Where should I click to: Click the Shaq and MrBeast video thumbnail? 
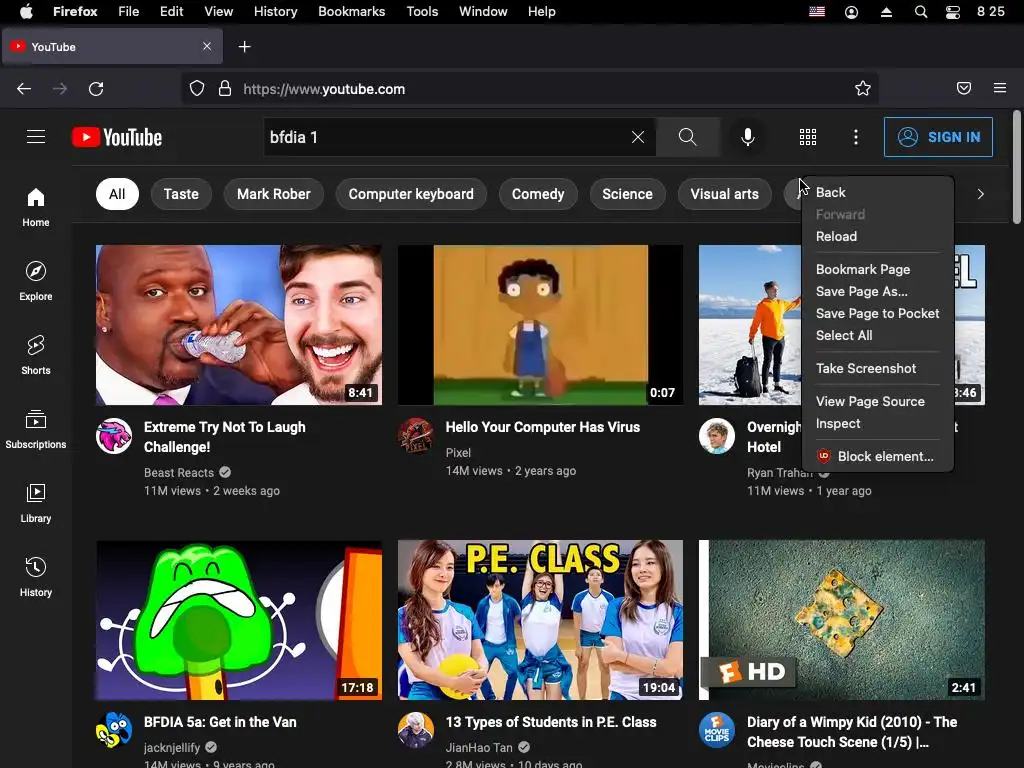[x=239, y=325]
